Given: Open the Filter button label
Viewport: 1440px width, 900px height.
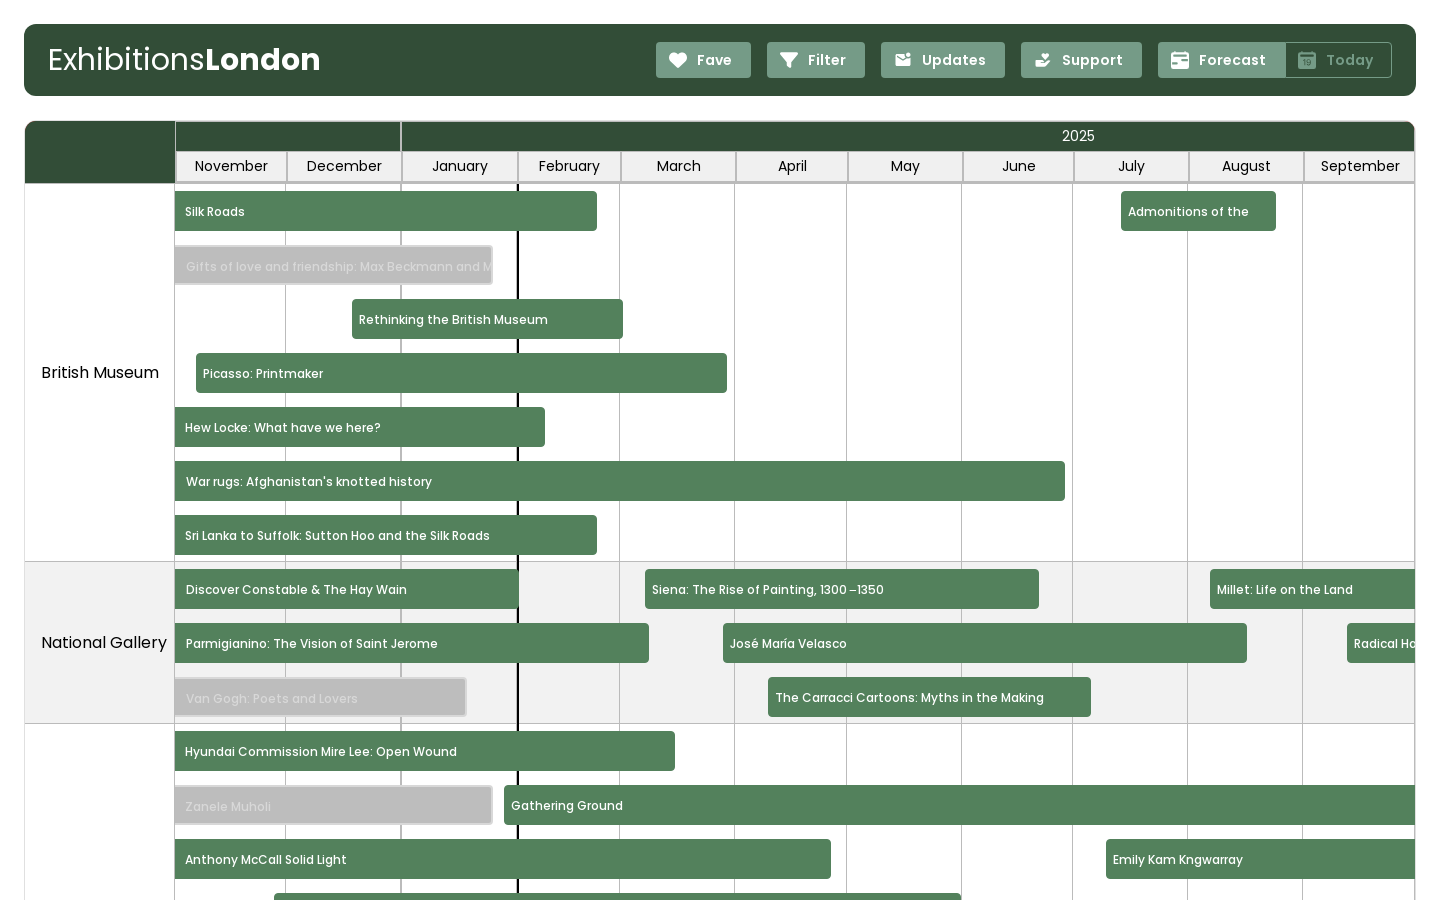Looking at the screenshot, I should [827, 60].
